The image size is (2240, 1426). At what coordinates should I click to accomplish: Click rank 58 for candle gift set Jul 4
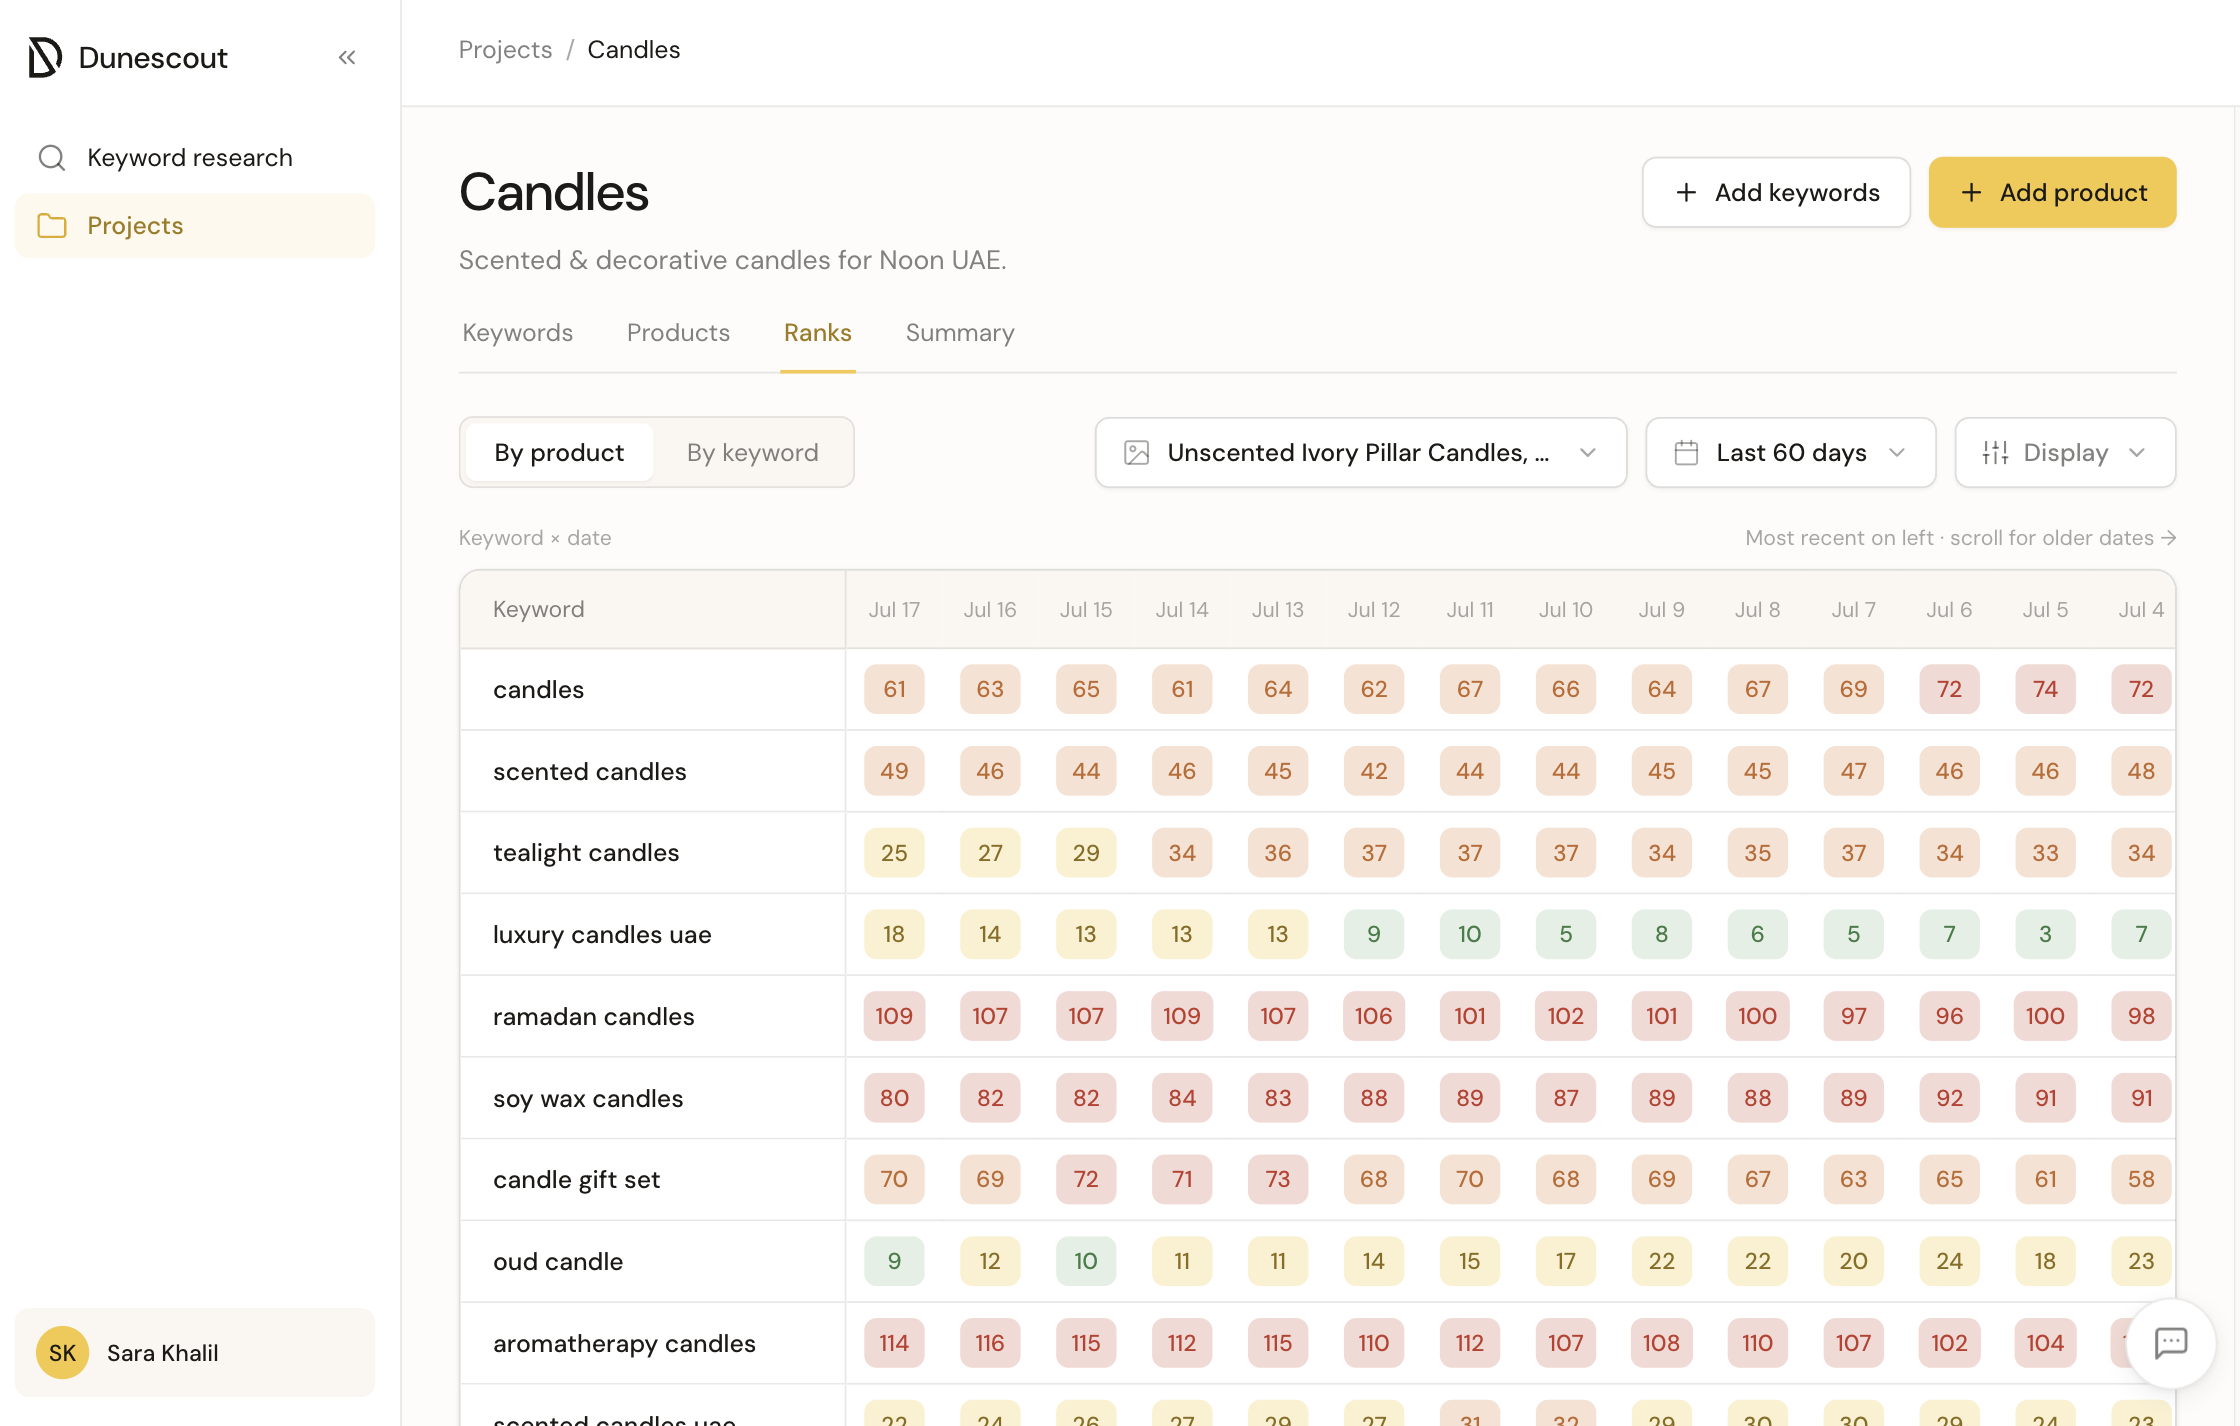pos(2141,1180)
